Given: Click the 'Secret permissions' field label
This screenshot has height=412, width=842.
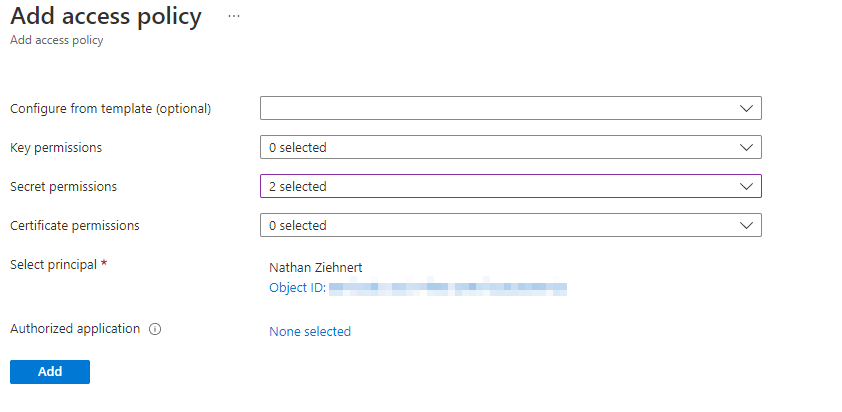Looking at the screenshot, I should tap(63, 186).
